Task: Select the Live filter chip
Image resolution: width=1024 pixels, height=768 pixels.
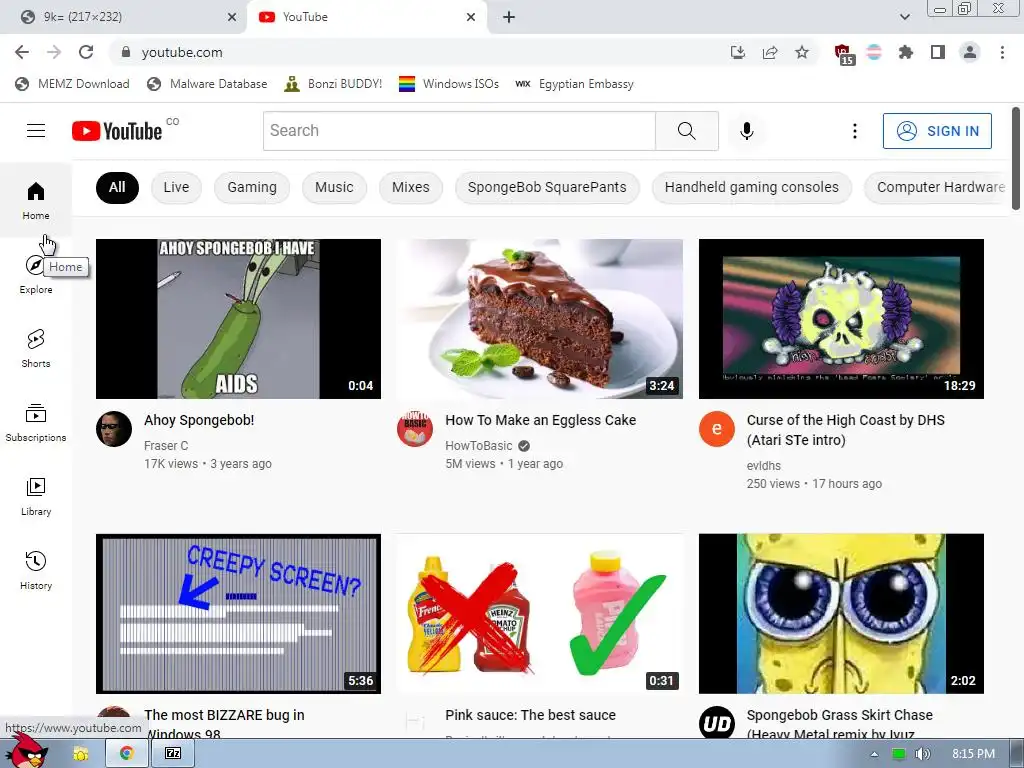Action: pyautogui.click(x=176, y=187)
